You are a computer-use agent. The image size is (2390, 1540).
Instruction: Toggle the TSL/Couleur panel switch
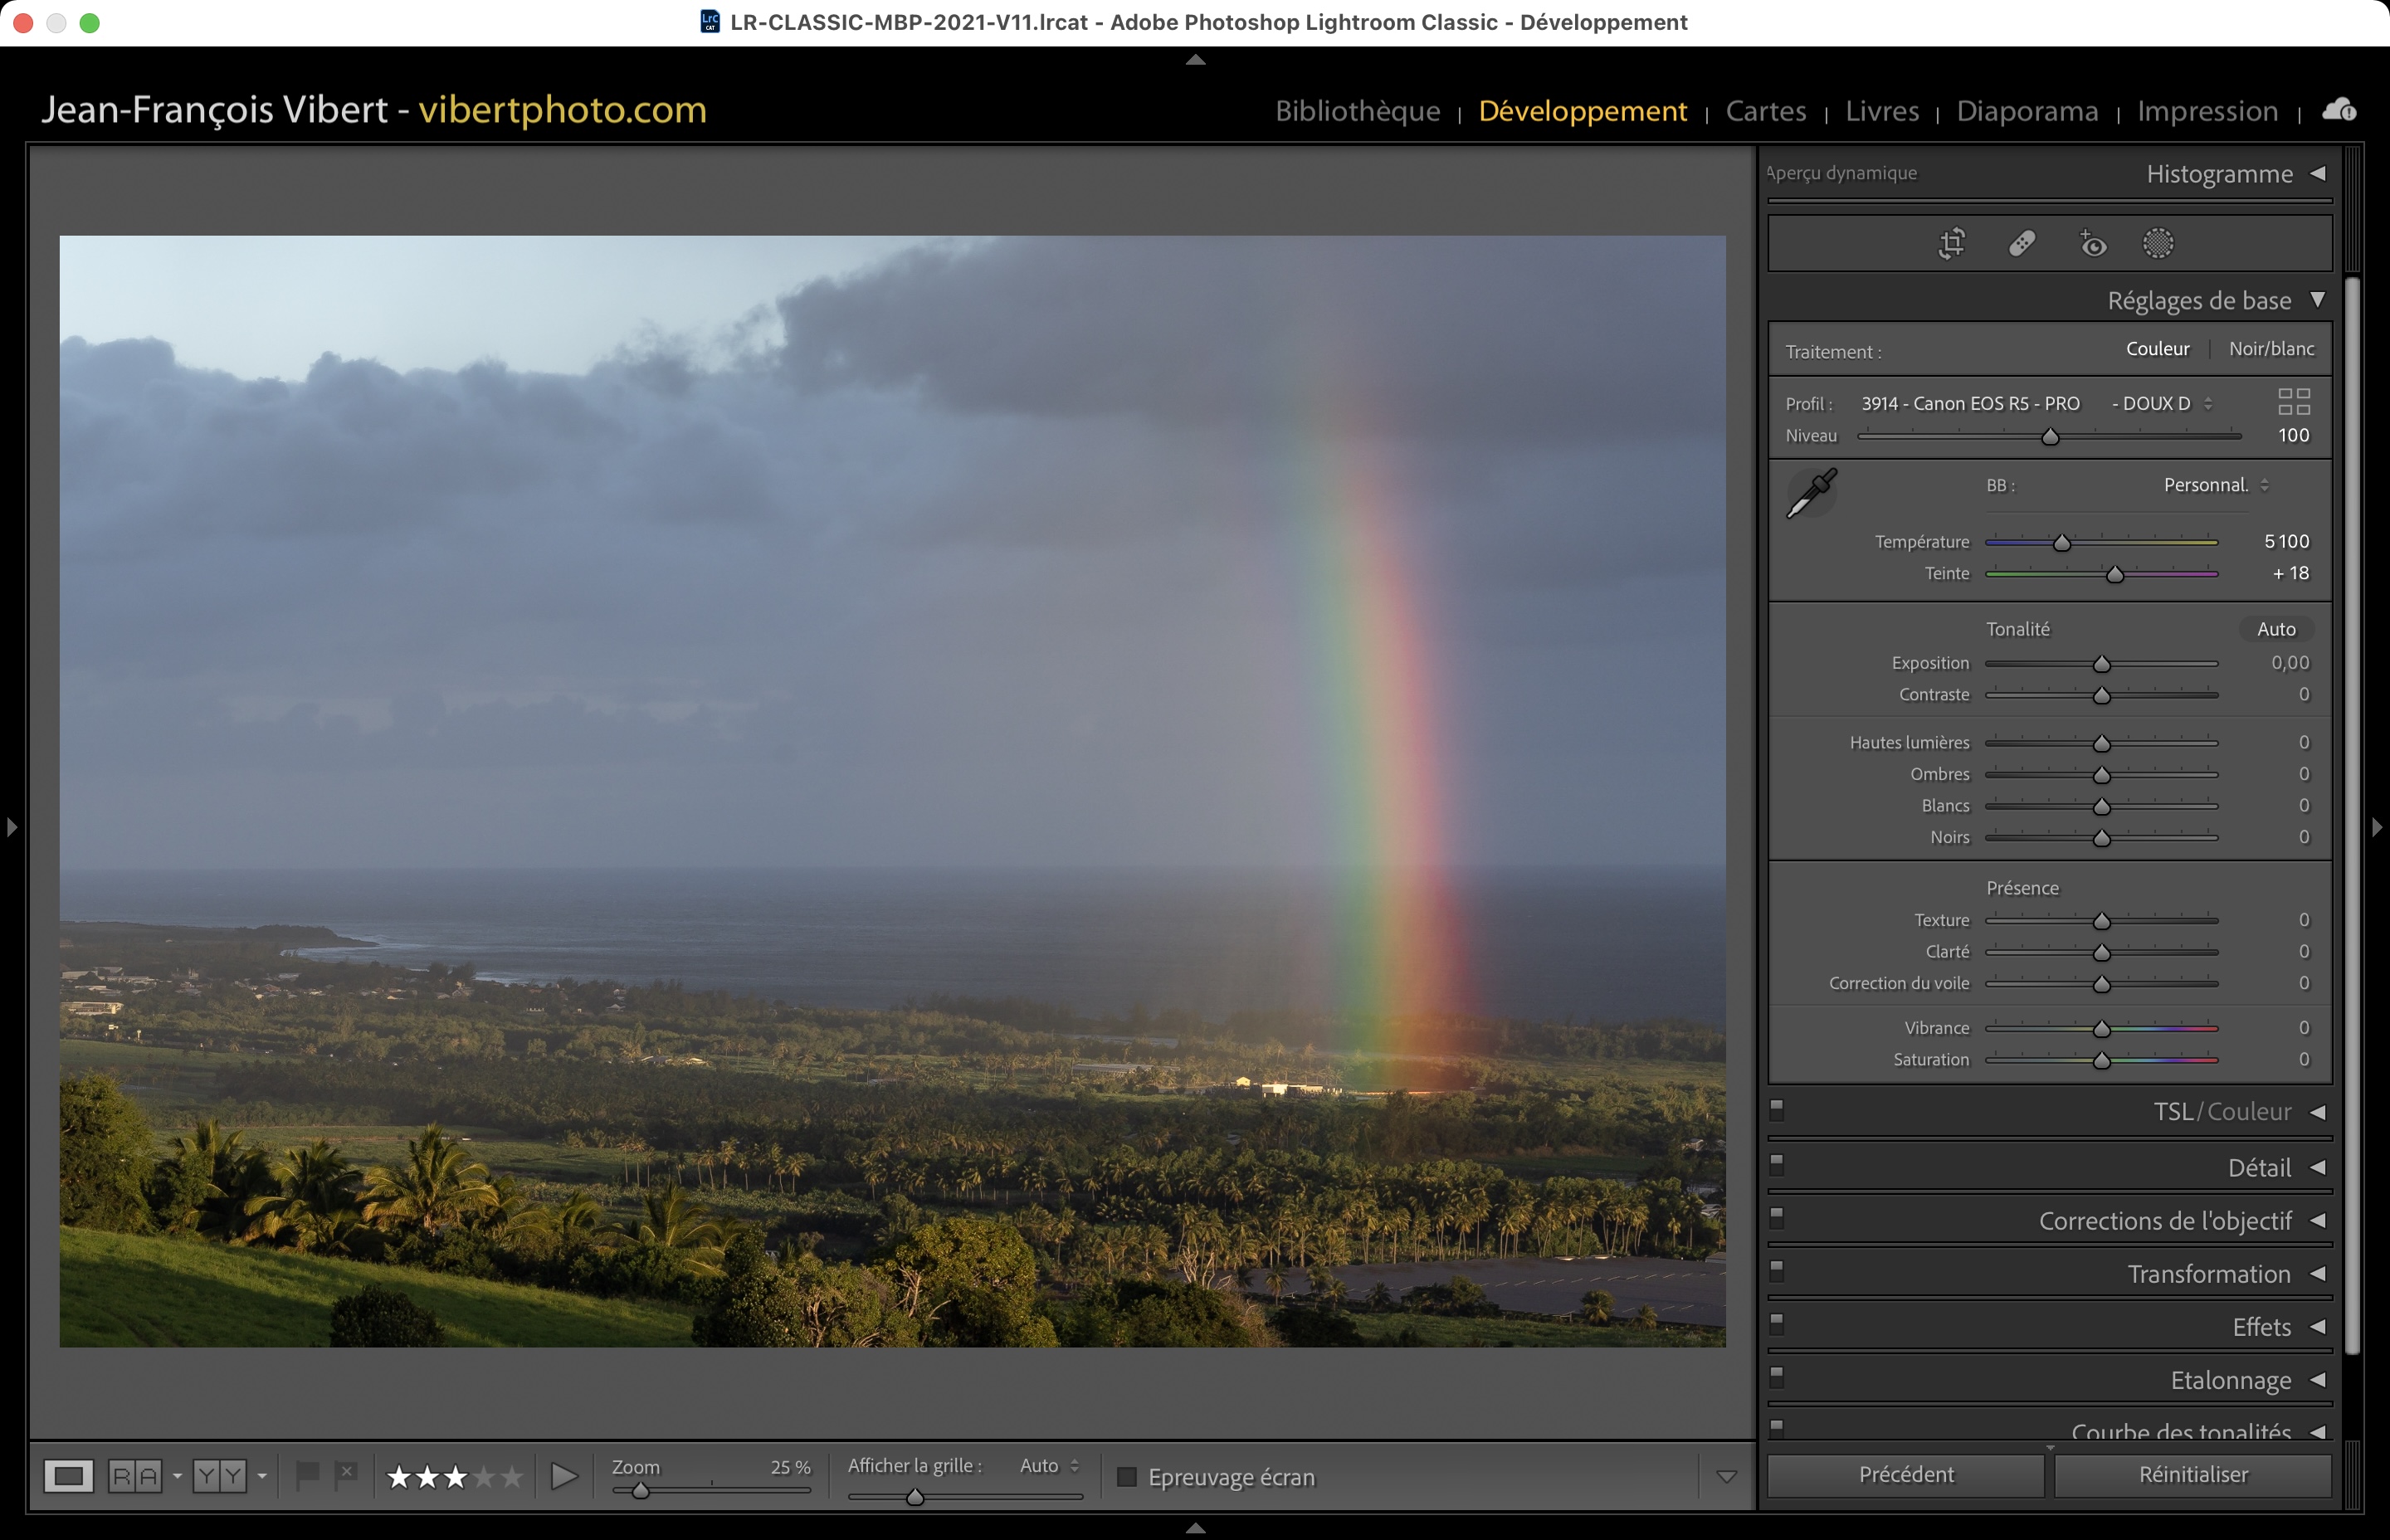(x=1777, y=1109)
